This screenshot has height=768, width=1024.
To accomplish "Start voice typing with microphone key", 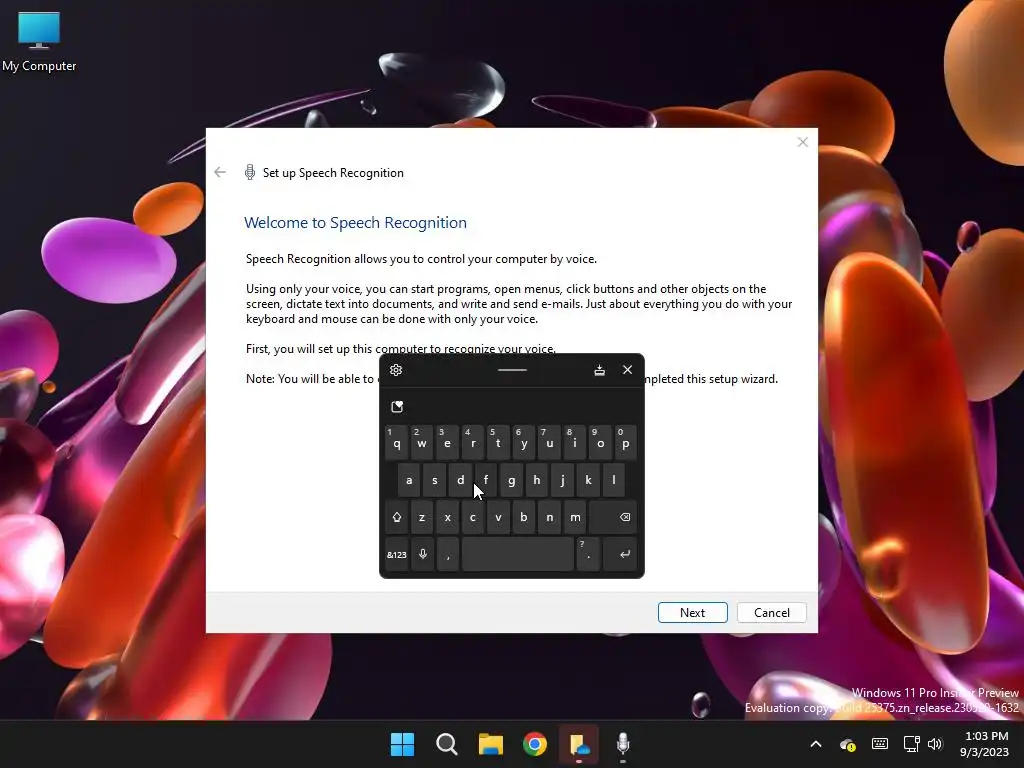I will coord(423,554).
